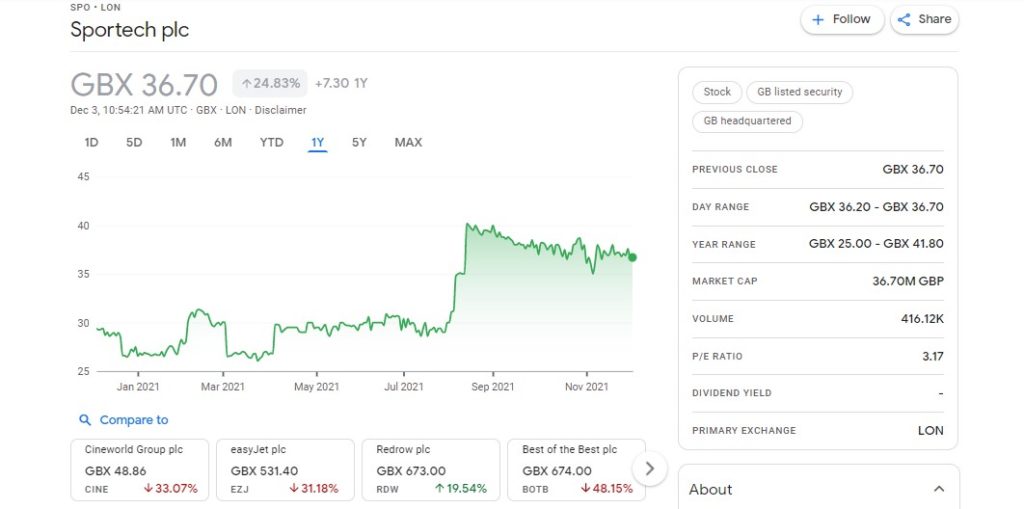1024x509 pixels.
Task: Click the CINE 33.07% decline figure
Action: 170,489
